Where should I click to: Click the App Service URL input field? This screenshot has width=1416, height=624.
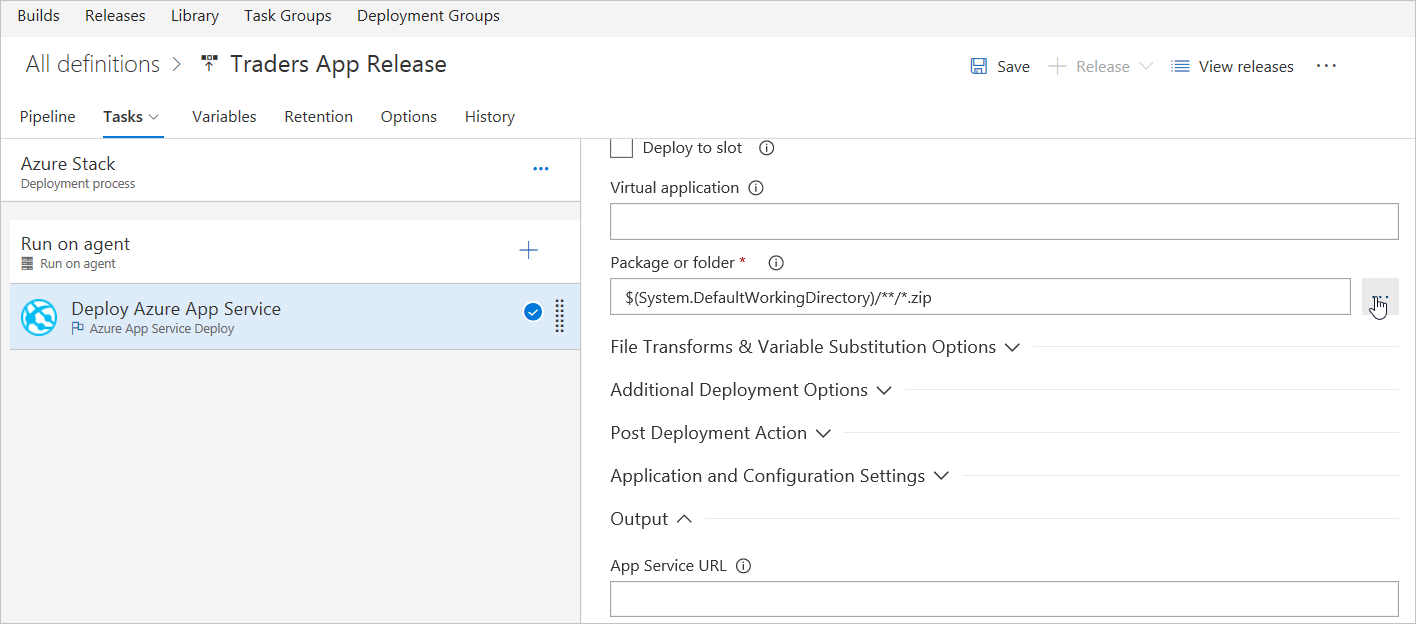pyautogui.click(x=1004, y=599)
